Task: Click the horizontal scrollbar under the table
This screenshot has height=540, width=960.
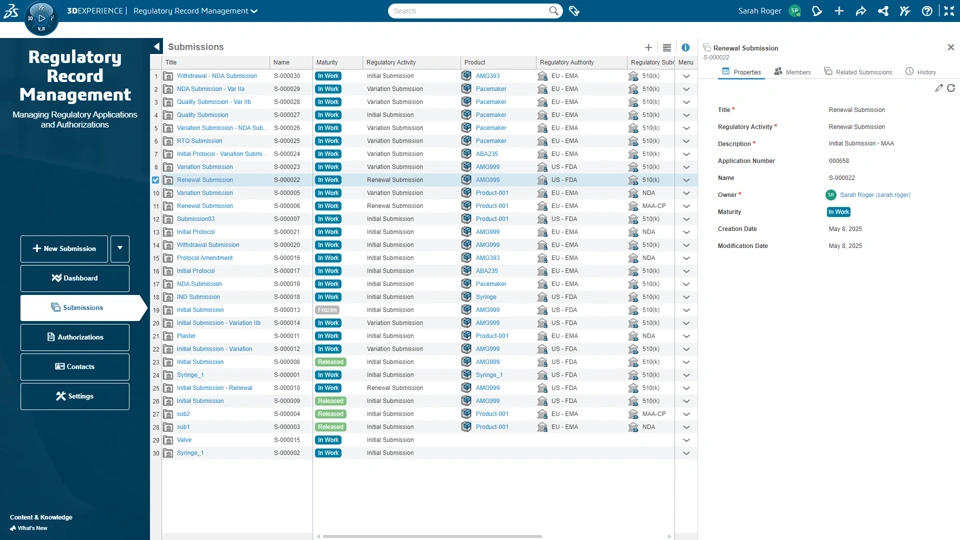Action: 432,536
